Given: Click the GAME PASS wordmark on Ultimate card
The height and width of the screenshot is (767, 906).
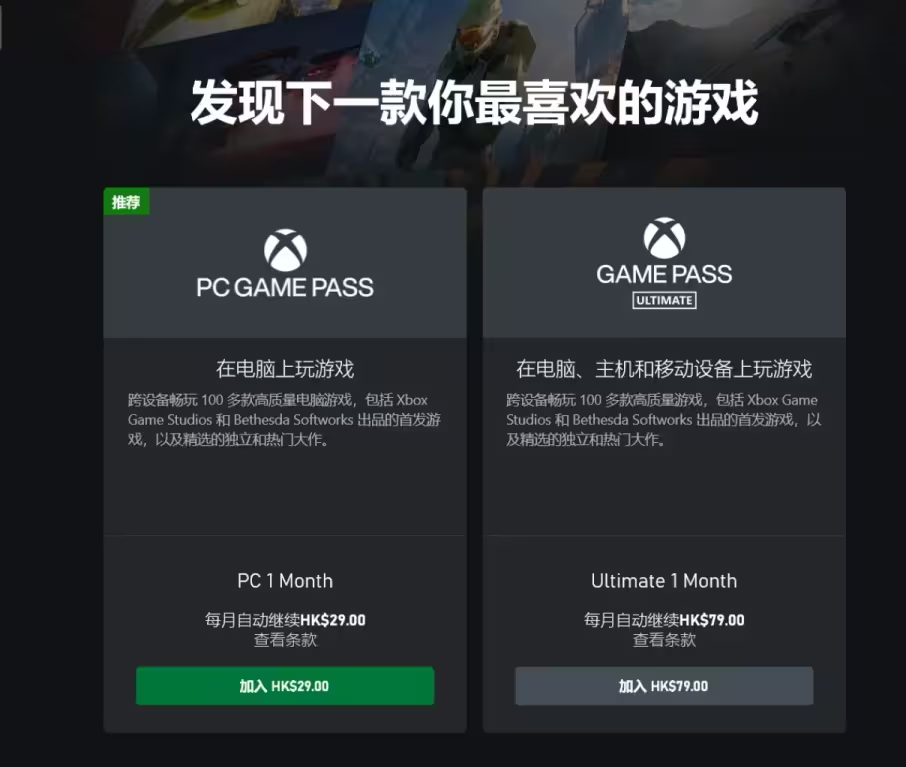Looking at the screenshot, I should click(x=664, y=274).
